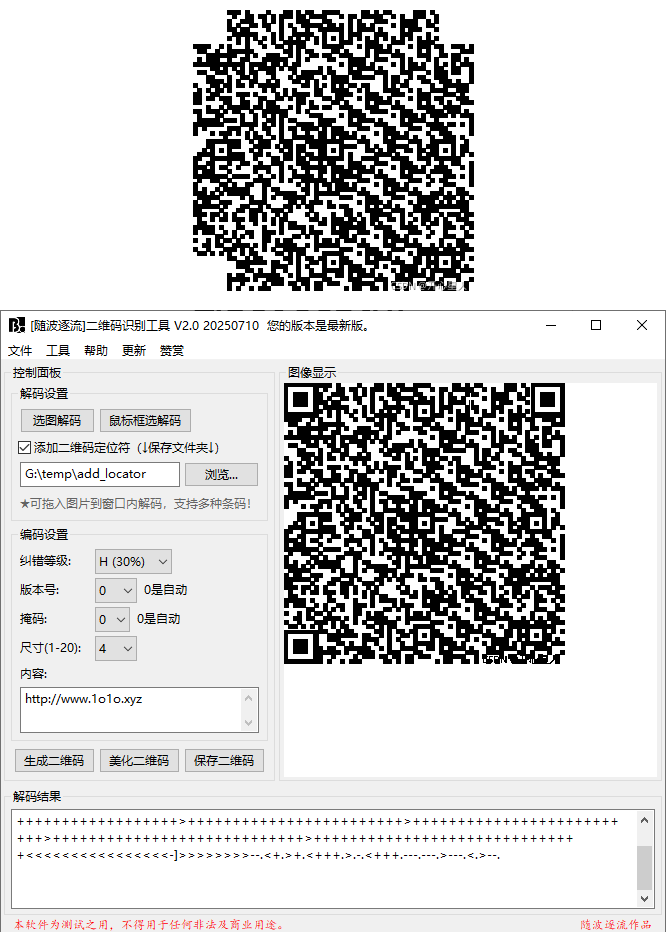
Task: Click up arrow of 内容 box scrollbar
Action: coord(249,698)
